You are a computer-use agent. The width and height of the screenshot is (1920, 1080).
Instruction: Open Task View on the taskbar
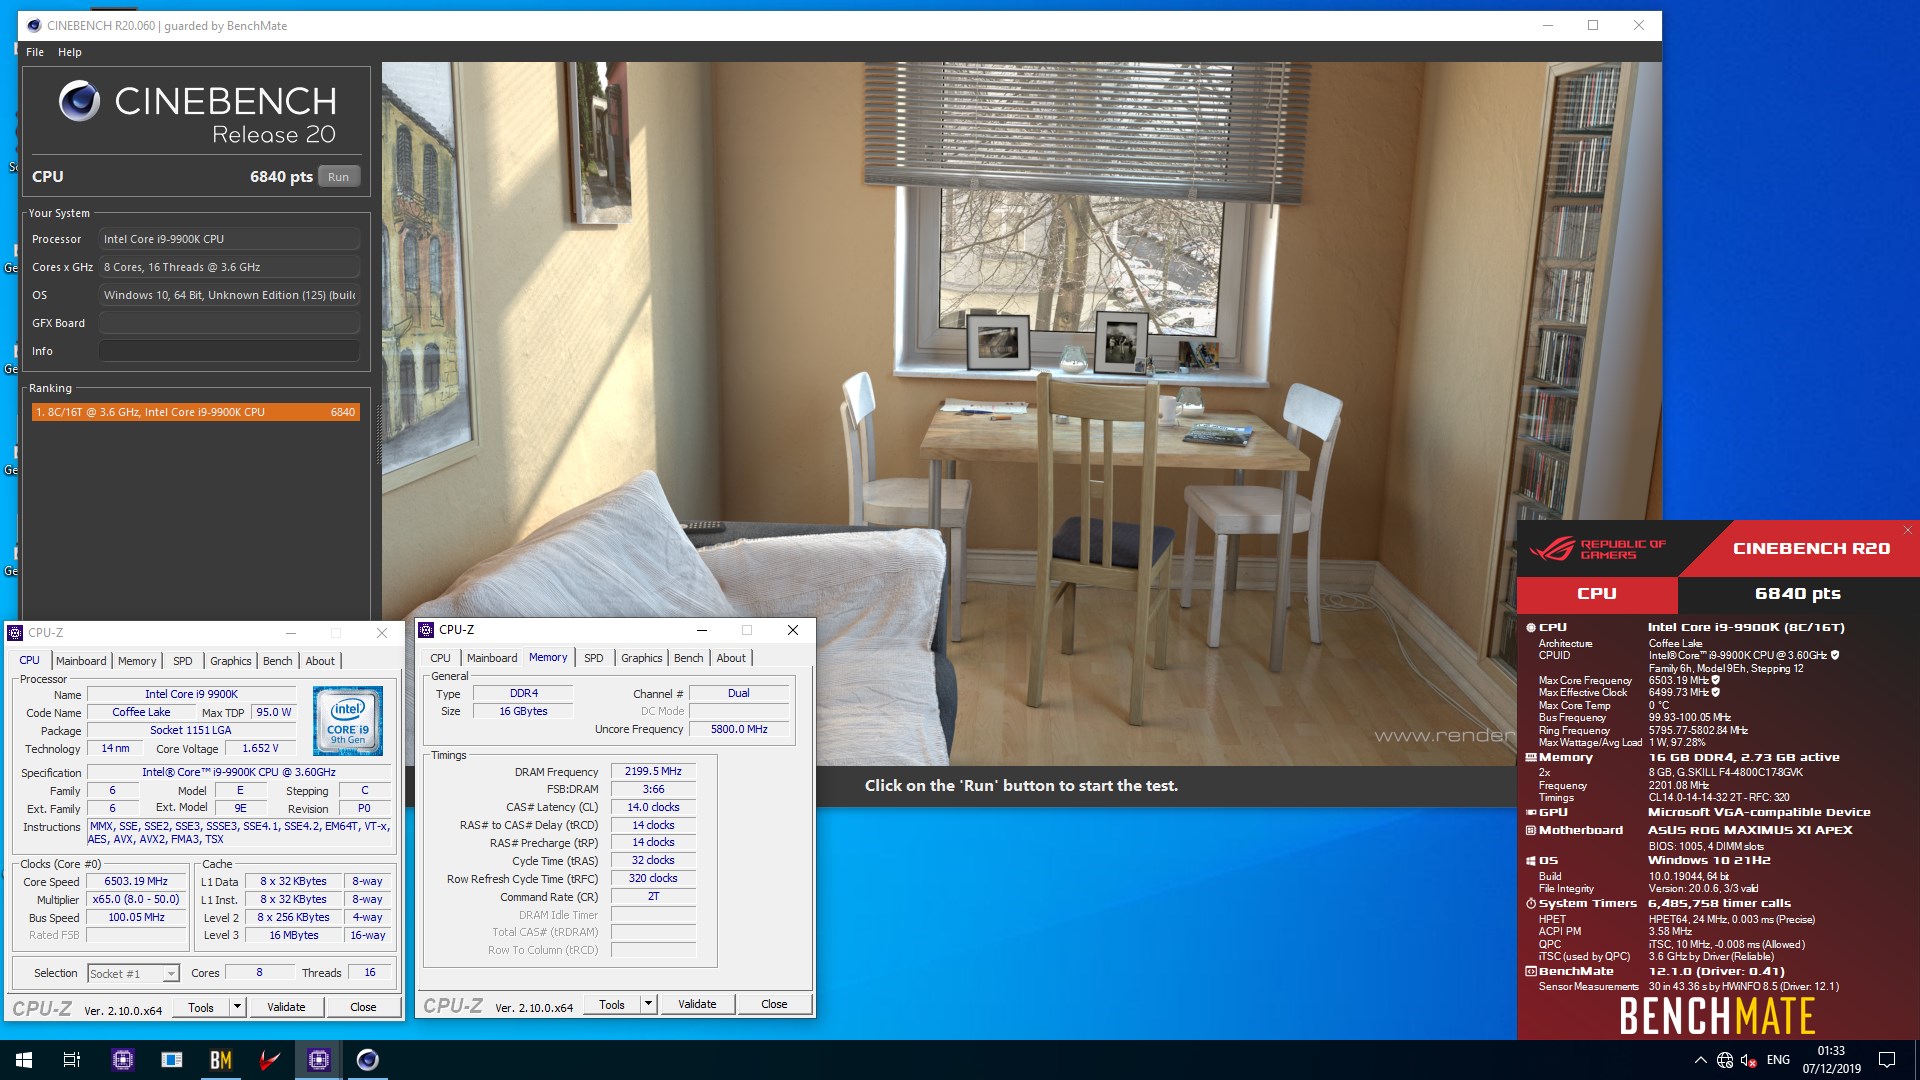click(x=72, y=1060)
